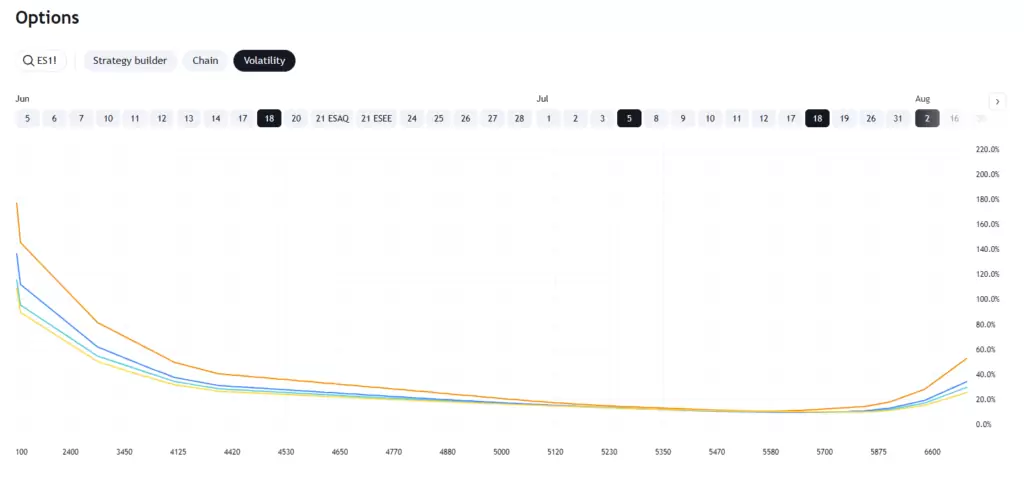Select the June 5 expiry date
The width and height of the screenshot is (1024, 484).
(x=27, y=118)
